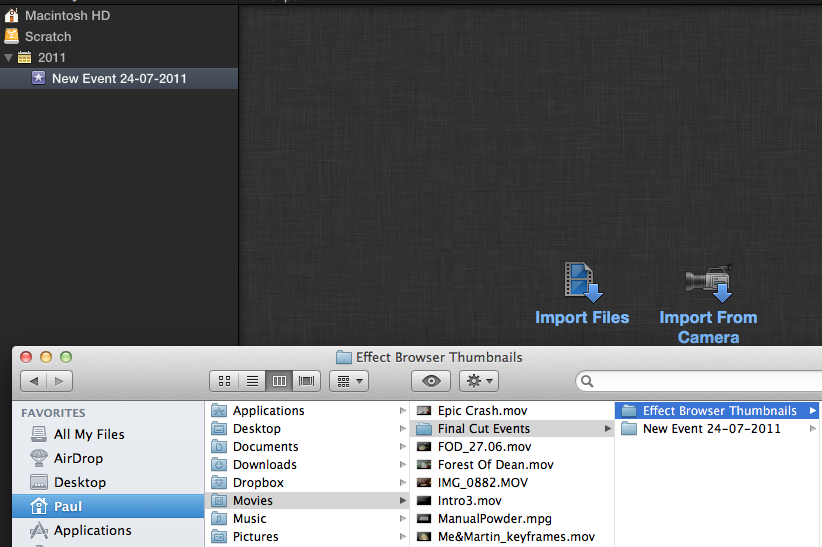Click the Finder search field
This screenshot has width=822, height=547.
point(700,381)
